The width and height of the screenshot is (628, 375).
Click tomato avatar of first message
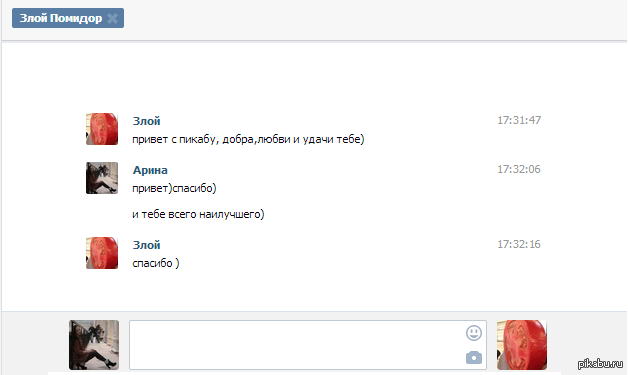[102, 129]
